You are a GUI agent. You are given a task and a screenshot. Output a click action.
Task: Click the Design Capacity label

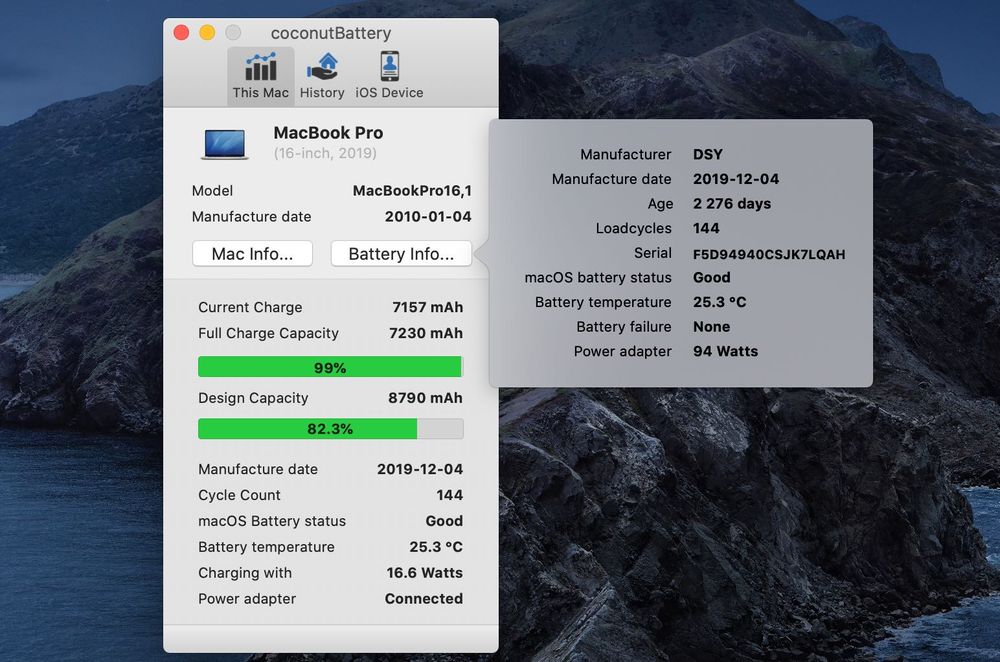coord(253,398)
